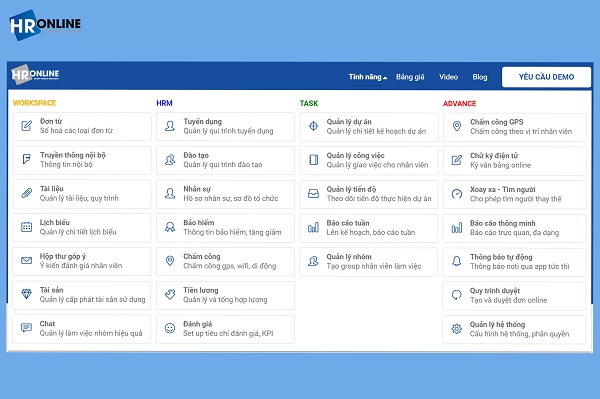Click the Thông báo tự động bell icon

click(457, 261)
